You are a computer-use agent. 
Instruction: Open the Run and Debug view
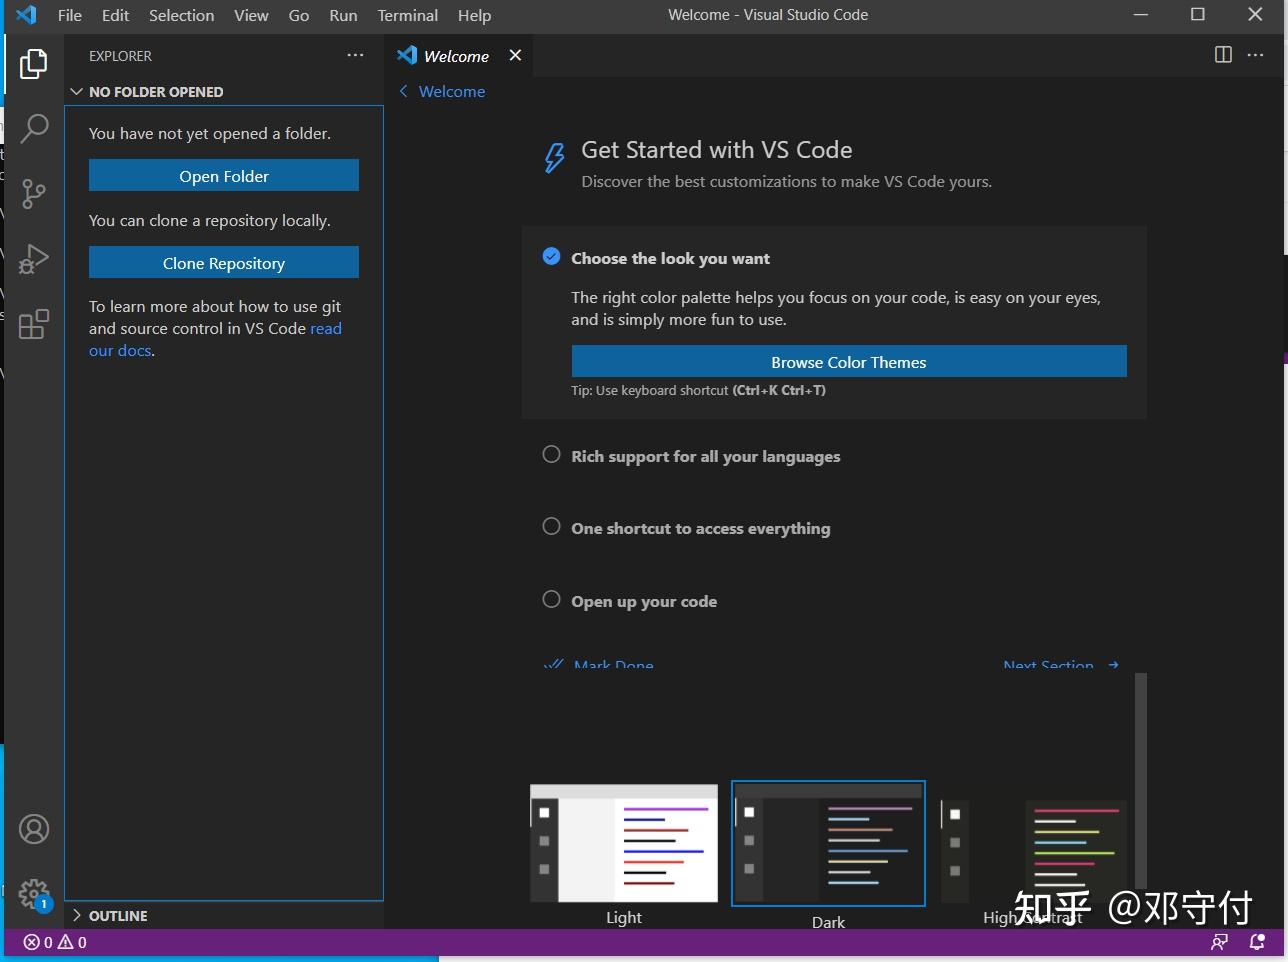point(35,258)
